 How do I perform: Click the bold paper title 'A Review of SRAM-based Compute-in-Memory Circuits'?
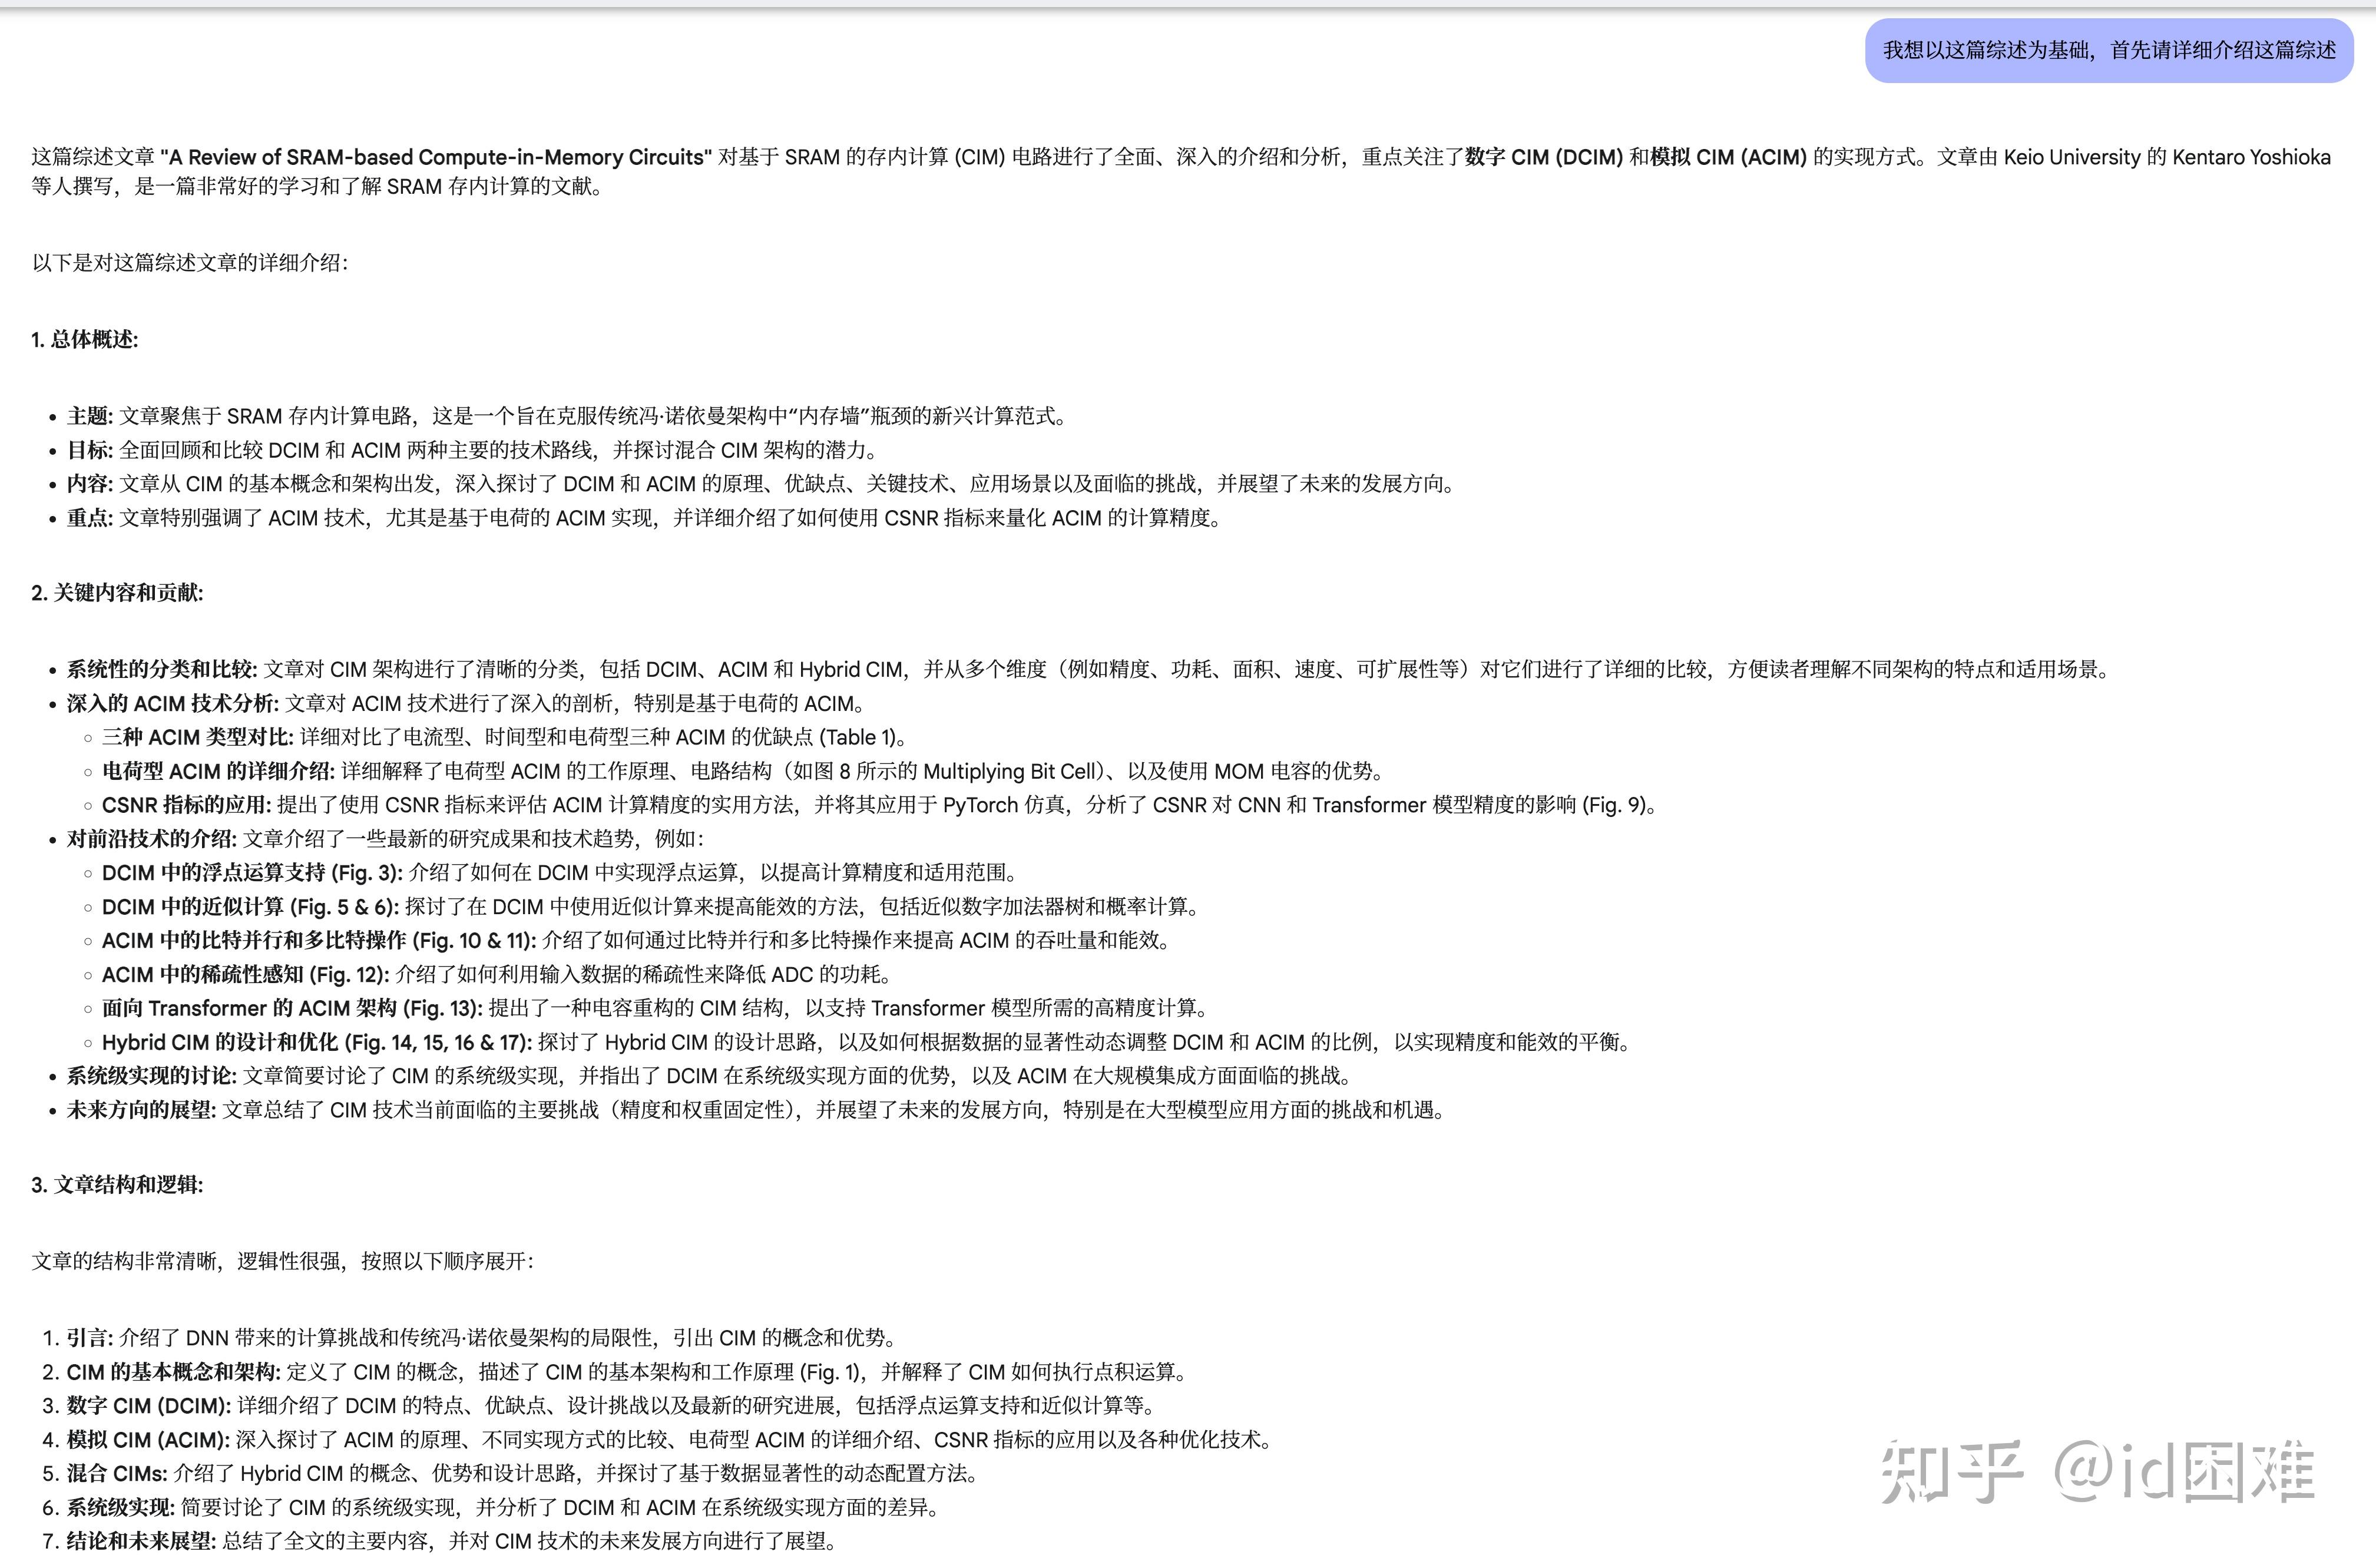436,157
